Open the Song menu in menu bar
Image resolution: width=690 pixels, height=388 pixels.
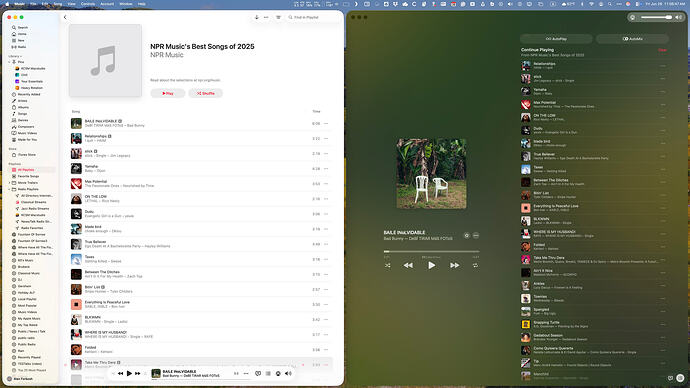58,4
